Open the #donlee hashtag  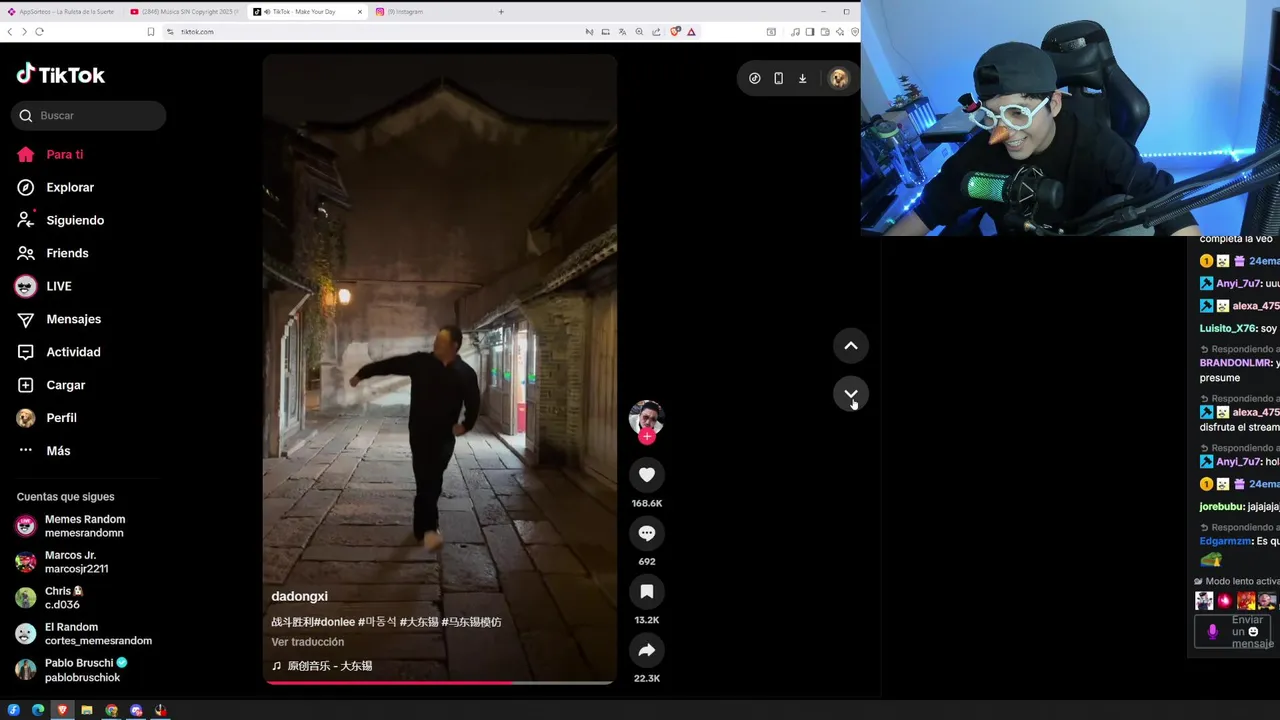[x=336, y=622]
